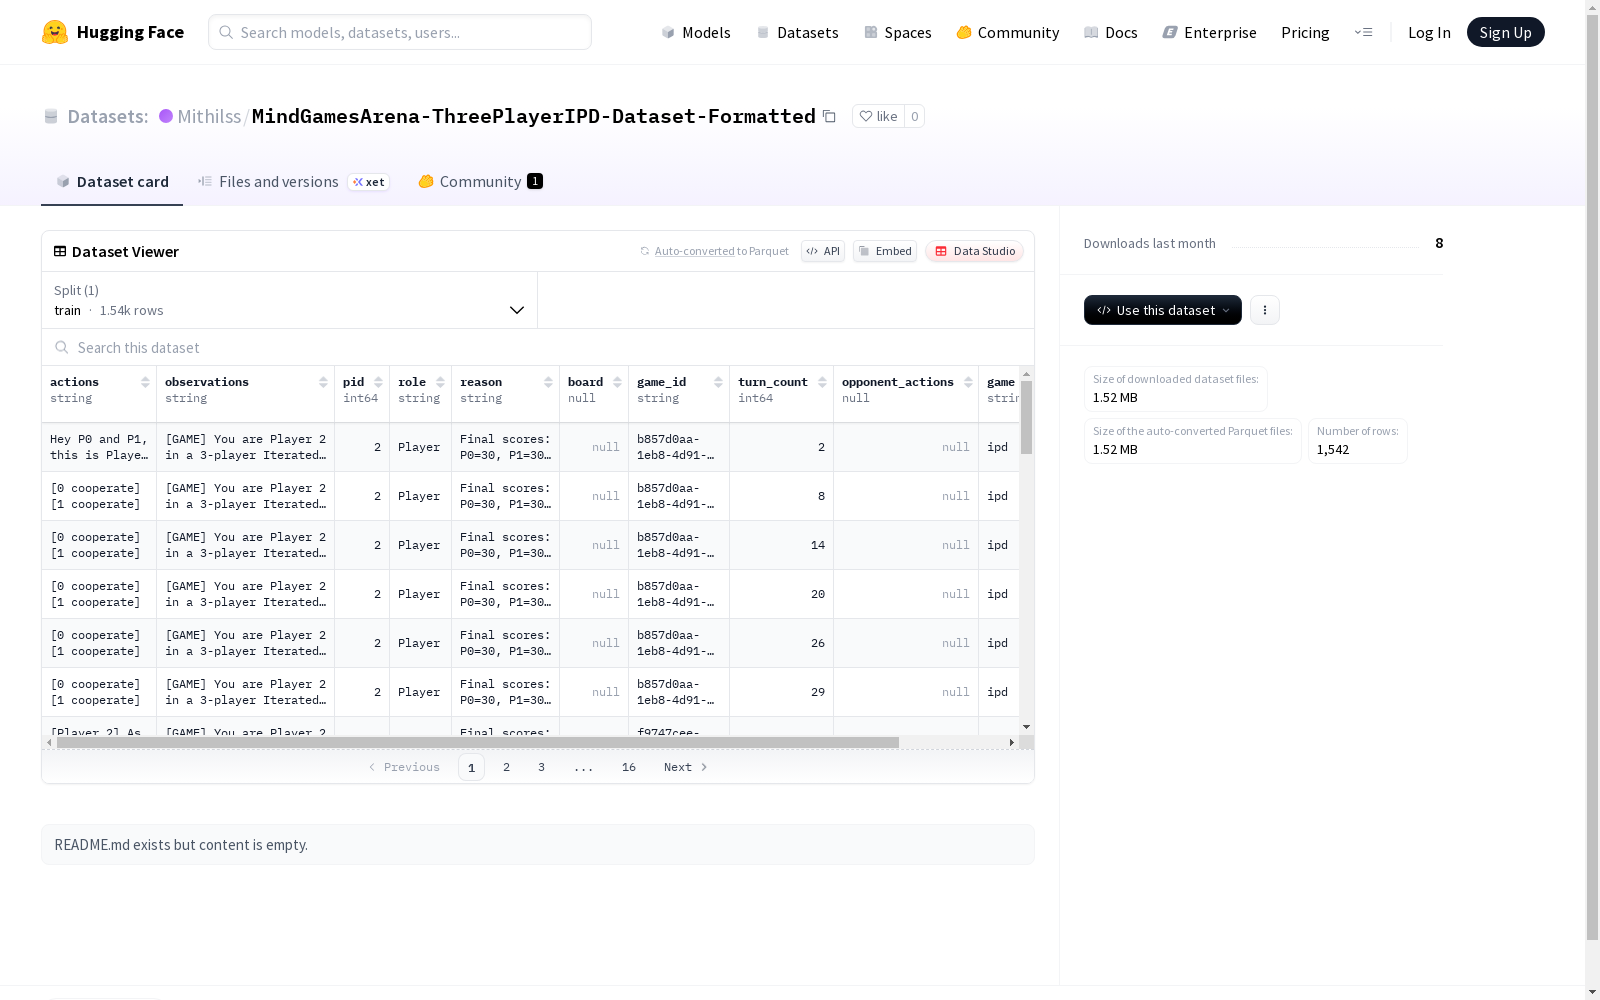This screenshot has height=1000, width=1600.
Task: Click the Next page button
Action: (686, 767)
